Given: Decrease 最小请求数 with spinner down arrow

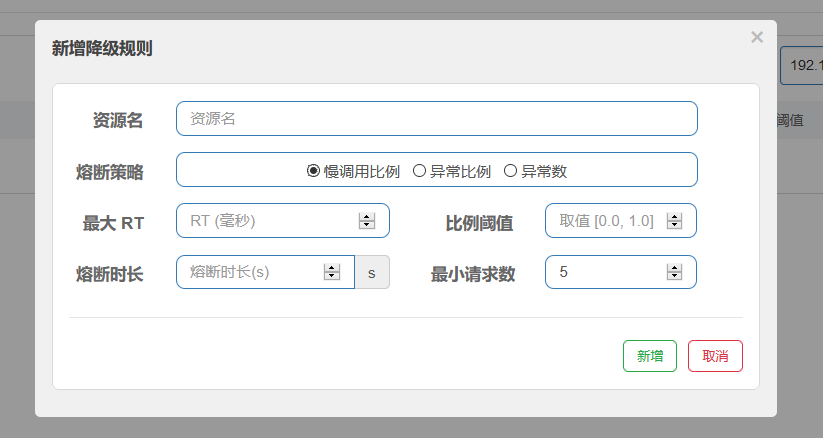Looking at the screenshot, I should pos(675,277).
